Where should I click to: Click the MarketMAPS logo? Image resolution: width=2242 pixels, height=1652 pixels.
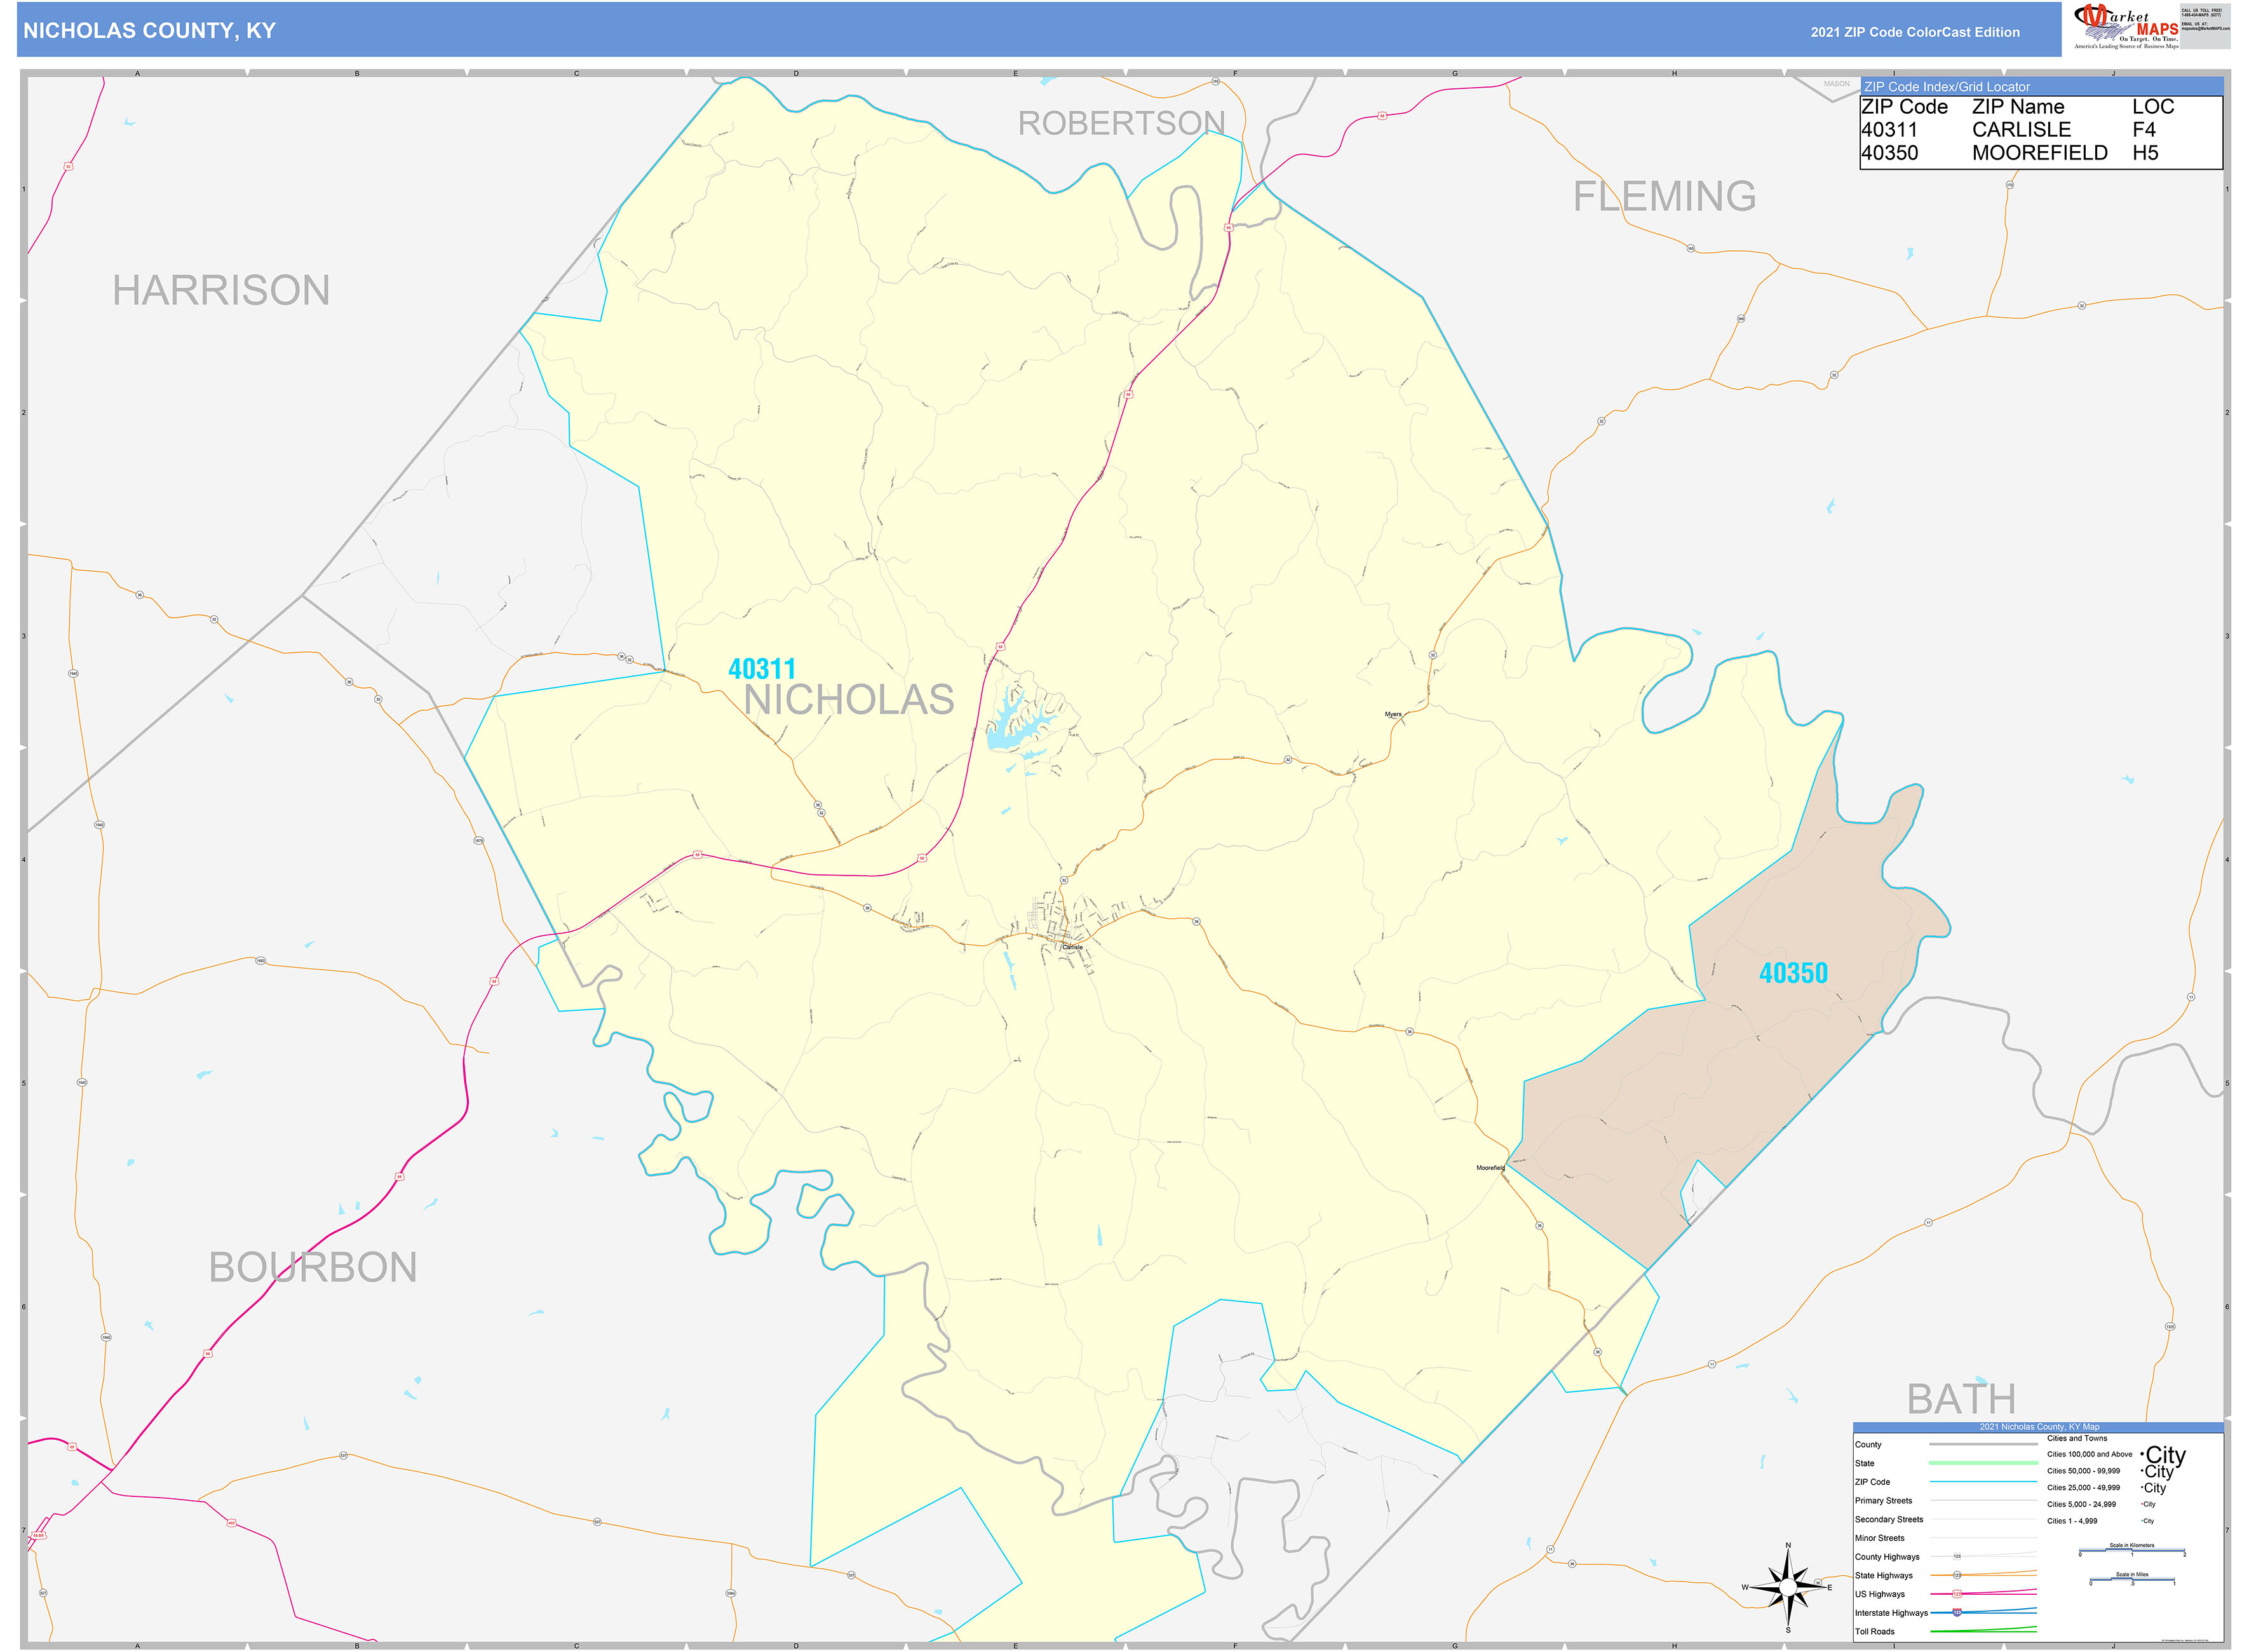[x=2124, y=25]
